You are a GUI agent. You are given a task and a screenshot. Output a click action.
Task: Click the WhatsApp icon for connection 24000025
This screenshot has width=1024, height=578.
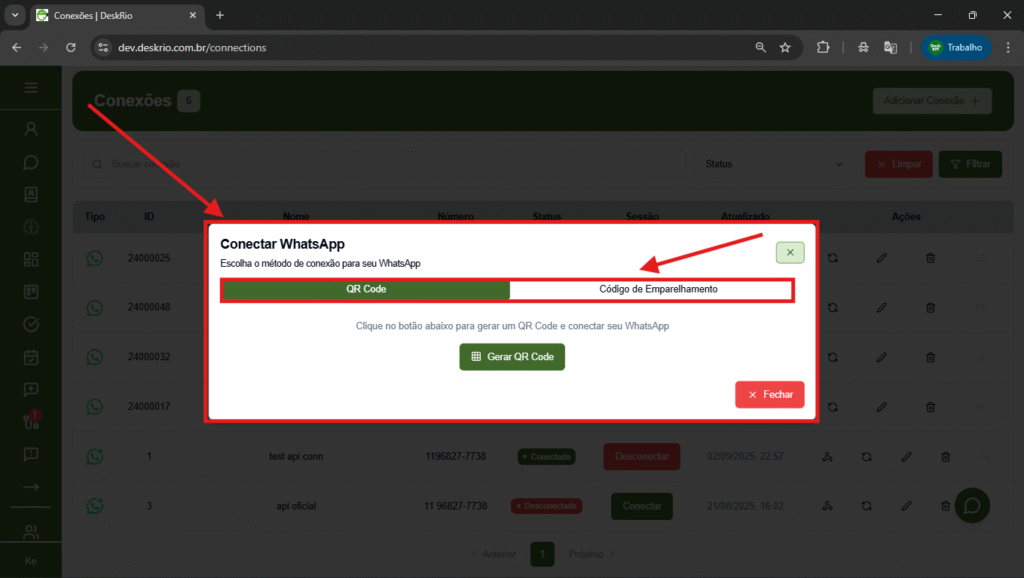pos(95,258)
